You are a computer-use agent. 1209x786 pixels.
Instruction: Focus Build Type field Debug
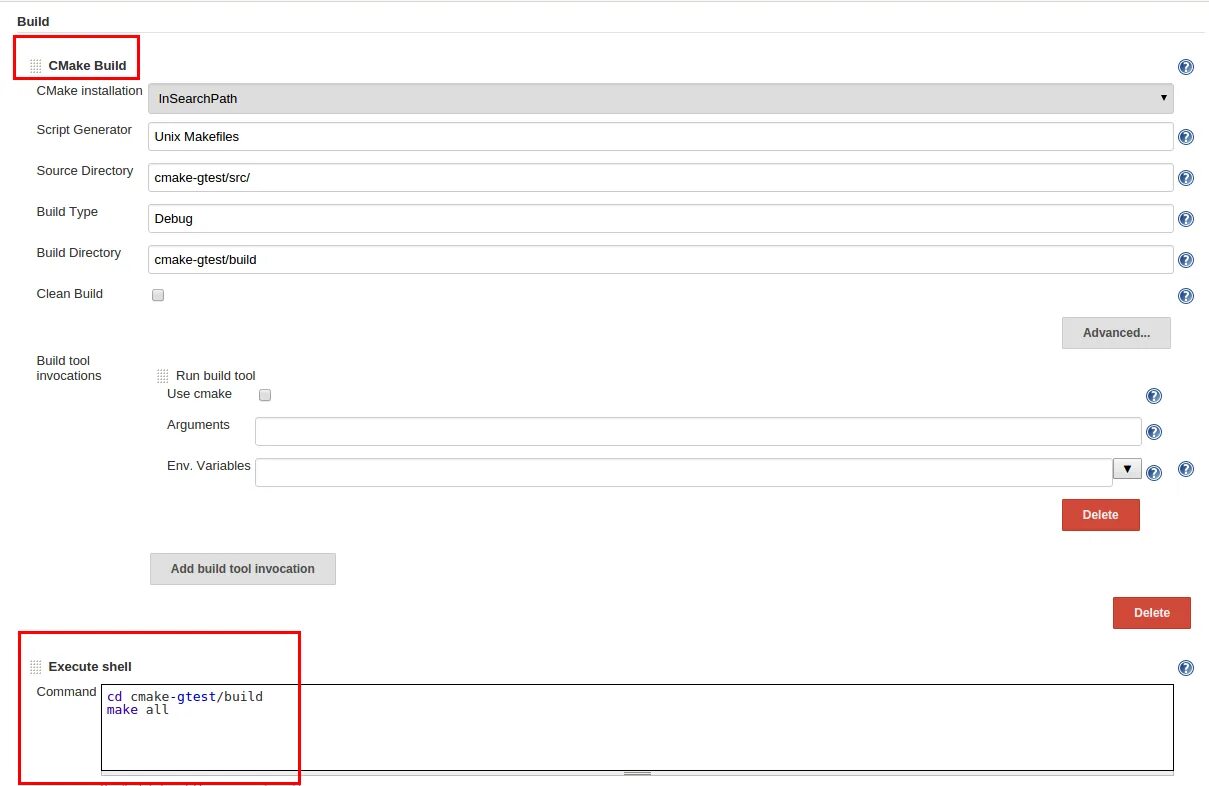pyautogui.click(x=660, y=218)
